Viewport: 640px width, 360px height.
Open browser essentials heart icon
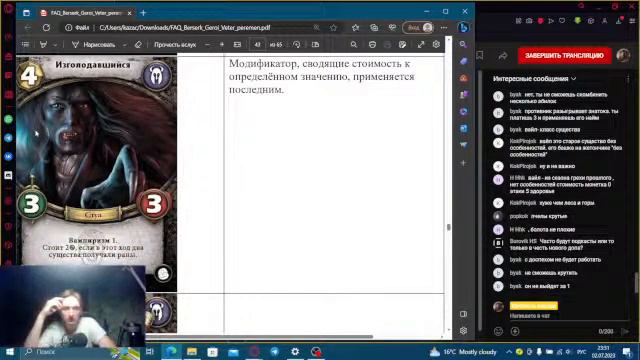(392, 27)
